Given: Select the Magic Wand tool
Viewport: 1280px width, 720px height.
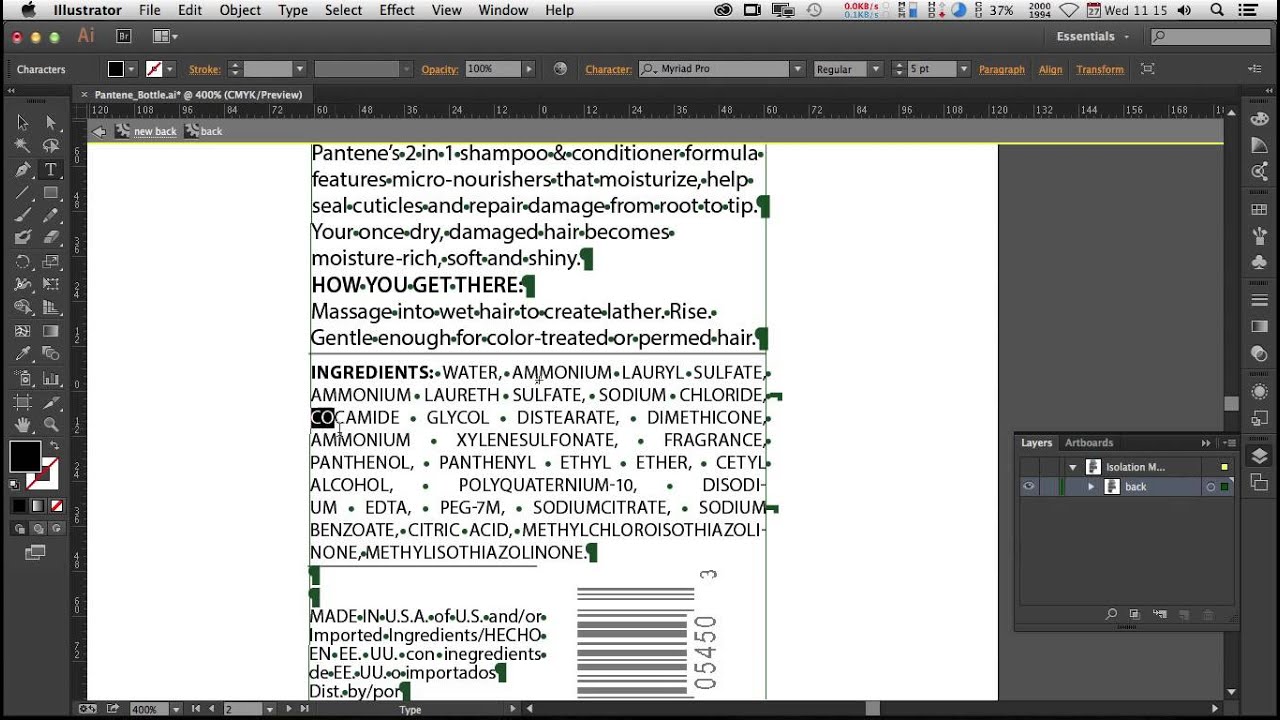Looking at the screenshot, I should (22, 146).
